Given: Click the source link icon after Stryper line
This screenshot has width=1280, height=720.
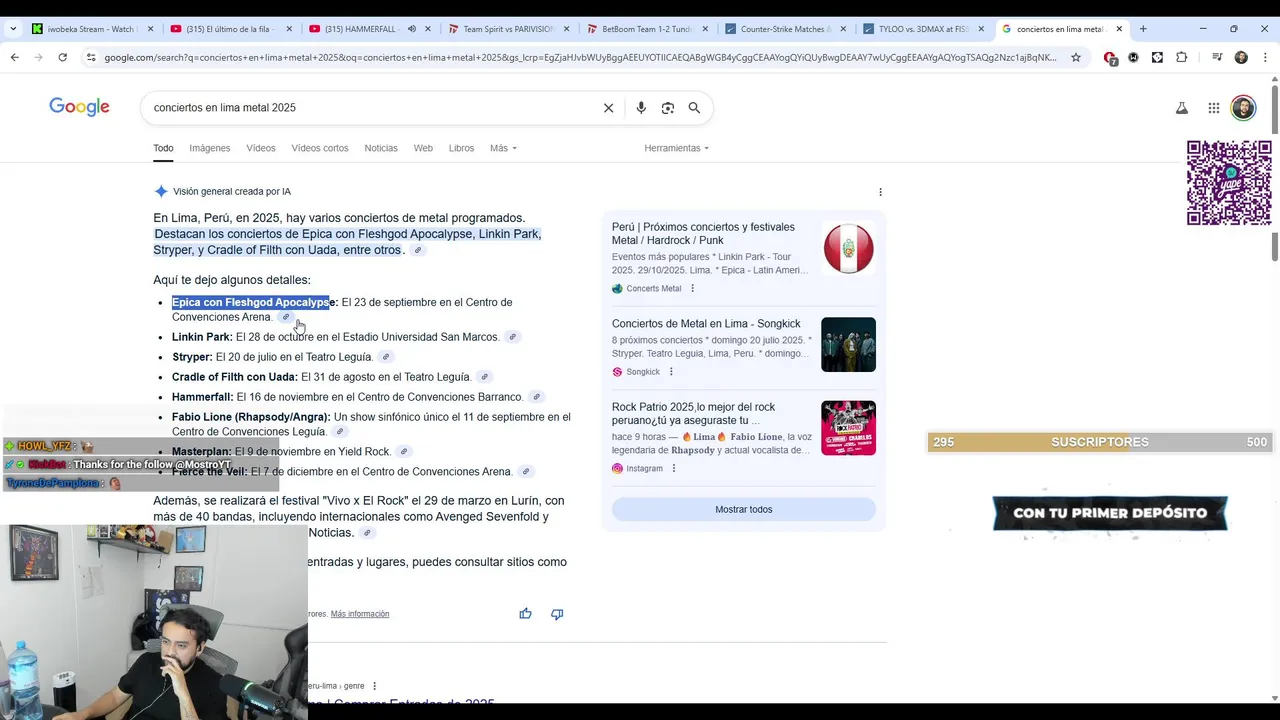Looking at the screenshot, I should pyautogui.click(x=385, y=357).
